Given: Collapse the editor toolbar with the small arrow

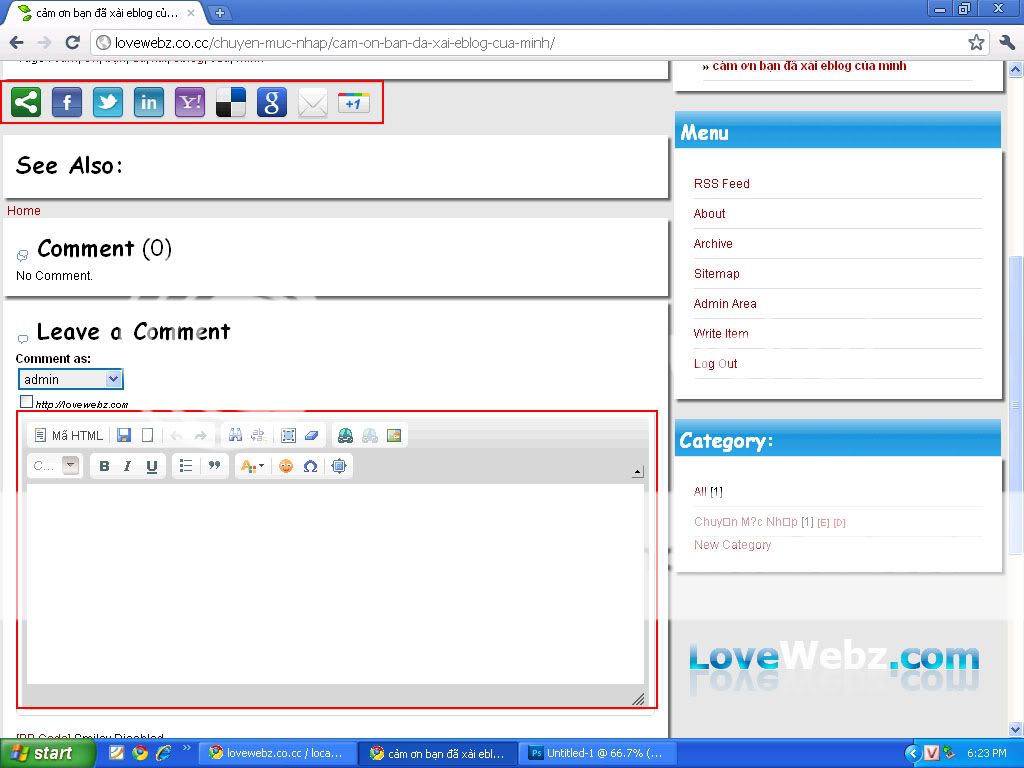Looking at the screenshot, I should point(637,472).
